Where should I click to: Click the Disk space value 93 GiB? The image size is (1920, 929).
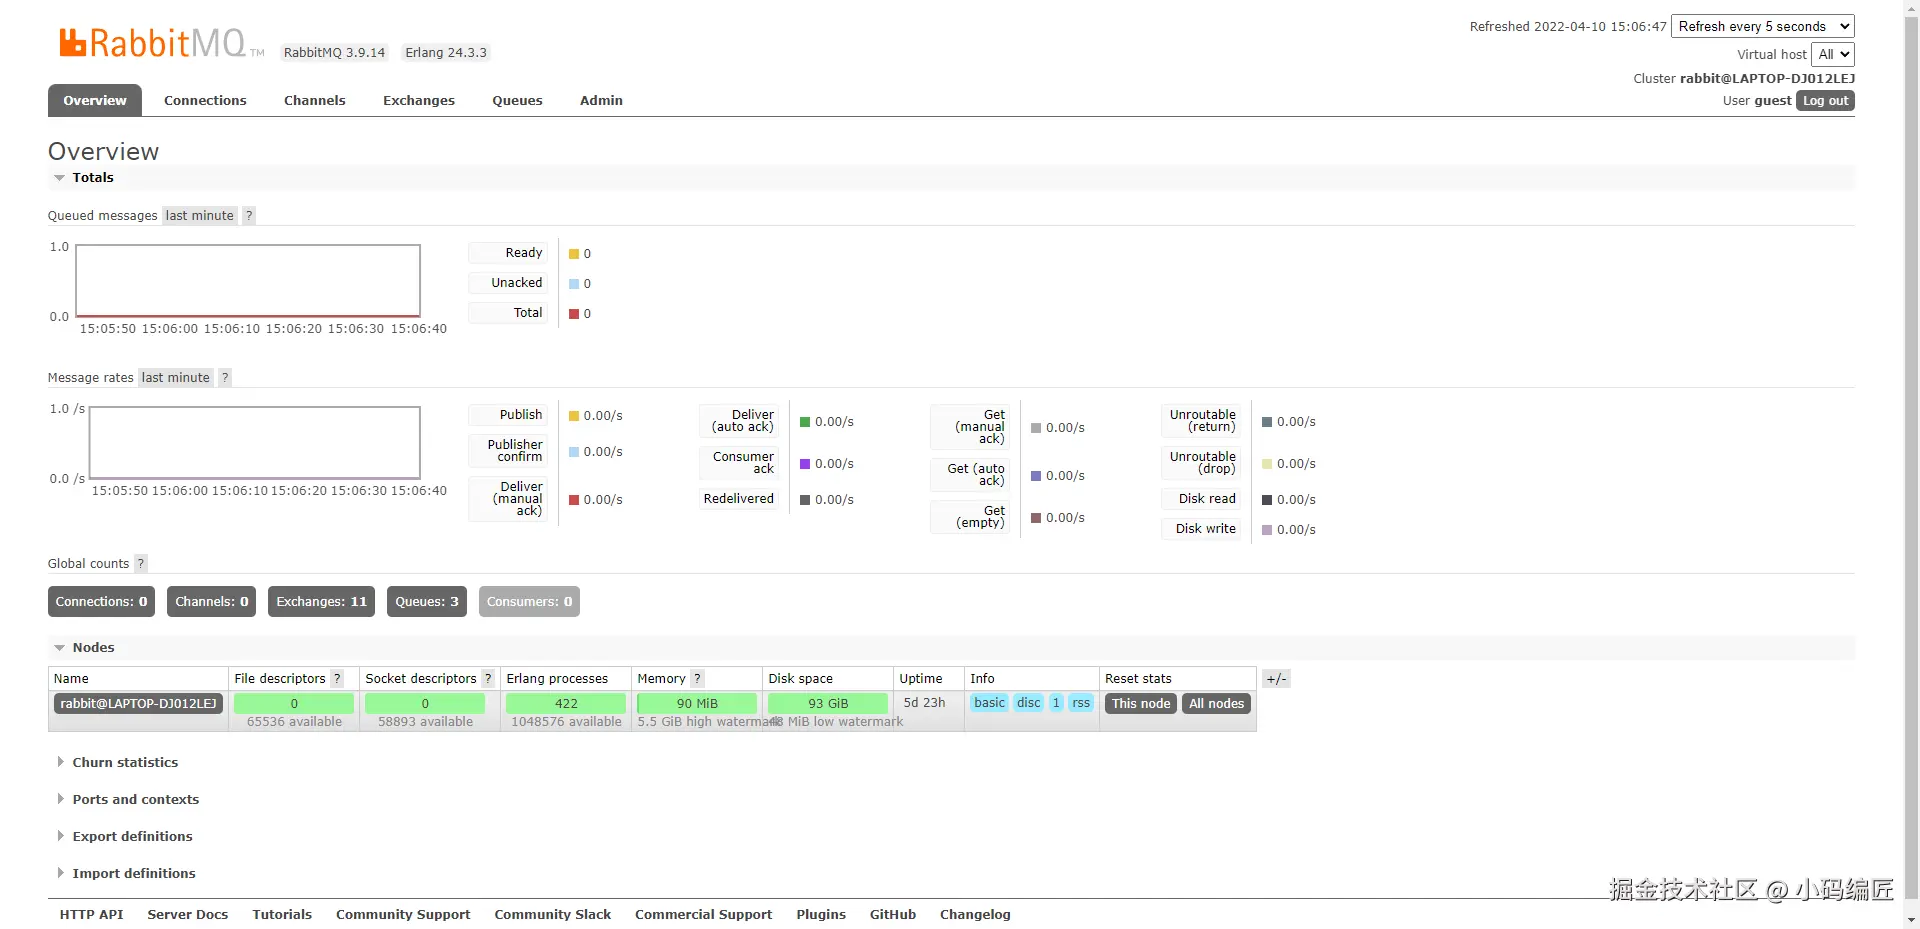(828, 704)
